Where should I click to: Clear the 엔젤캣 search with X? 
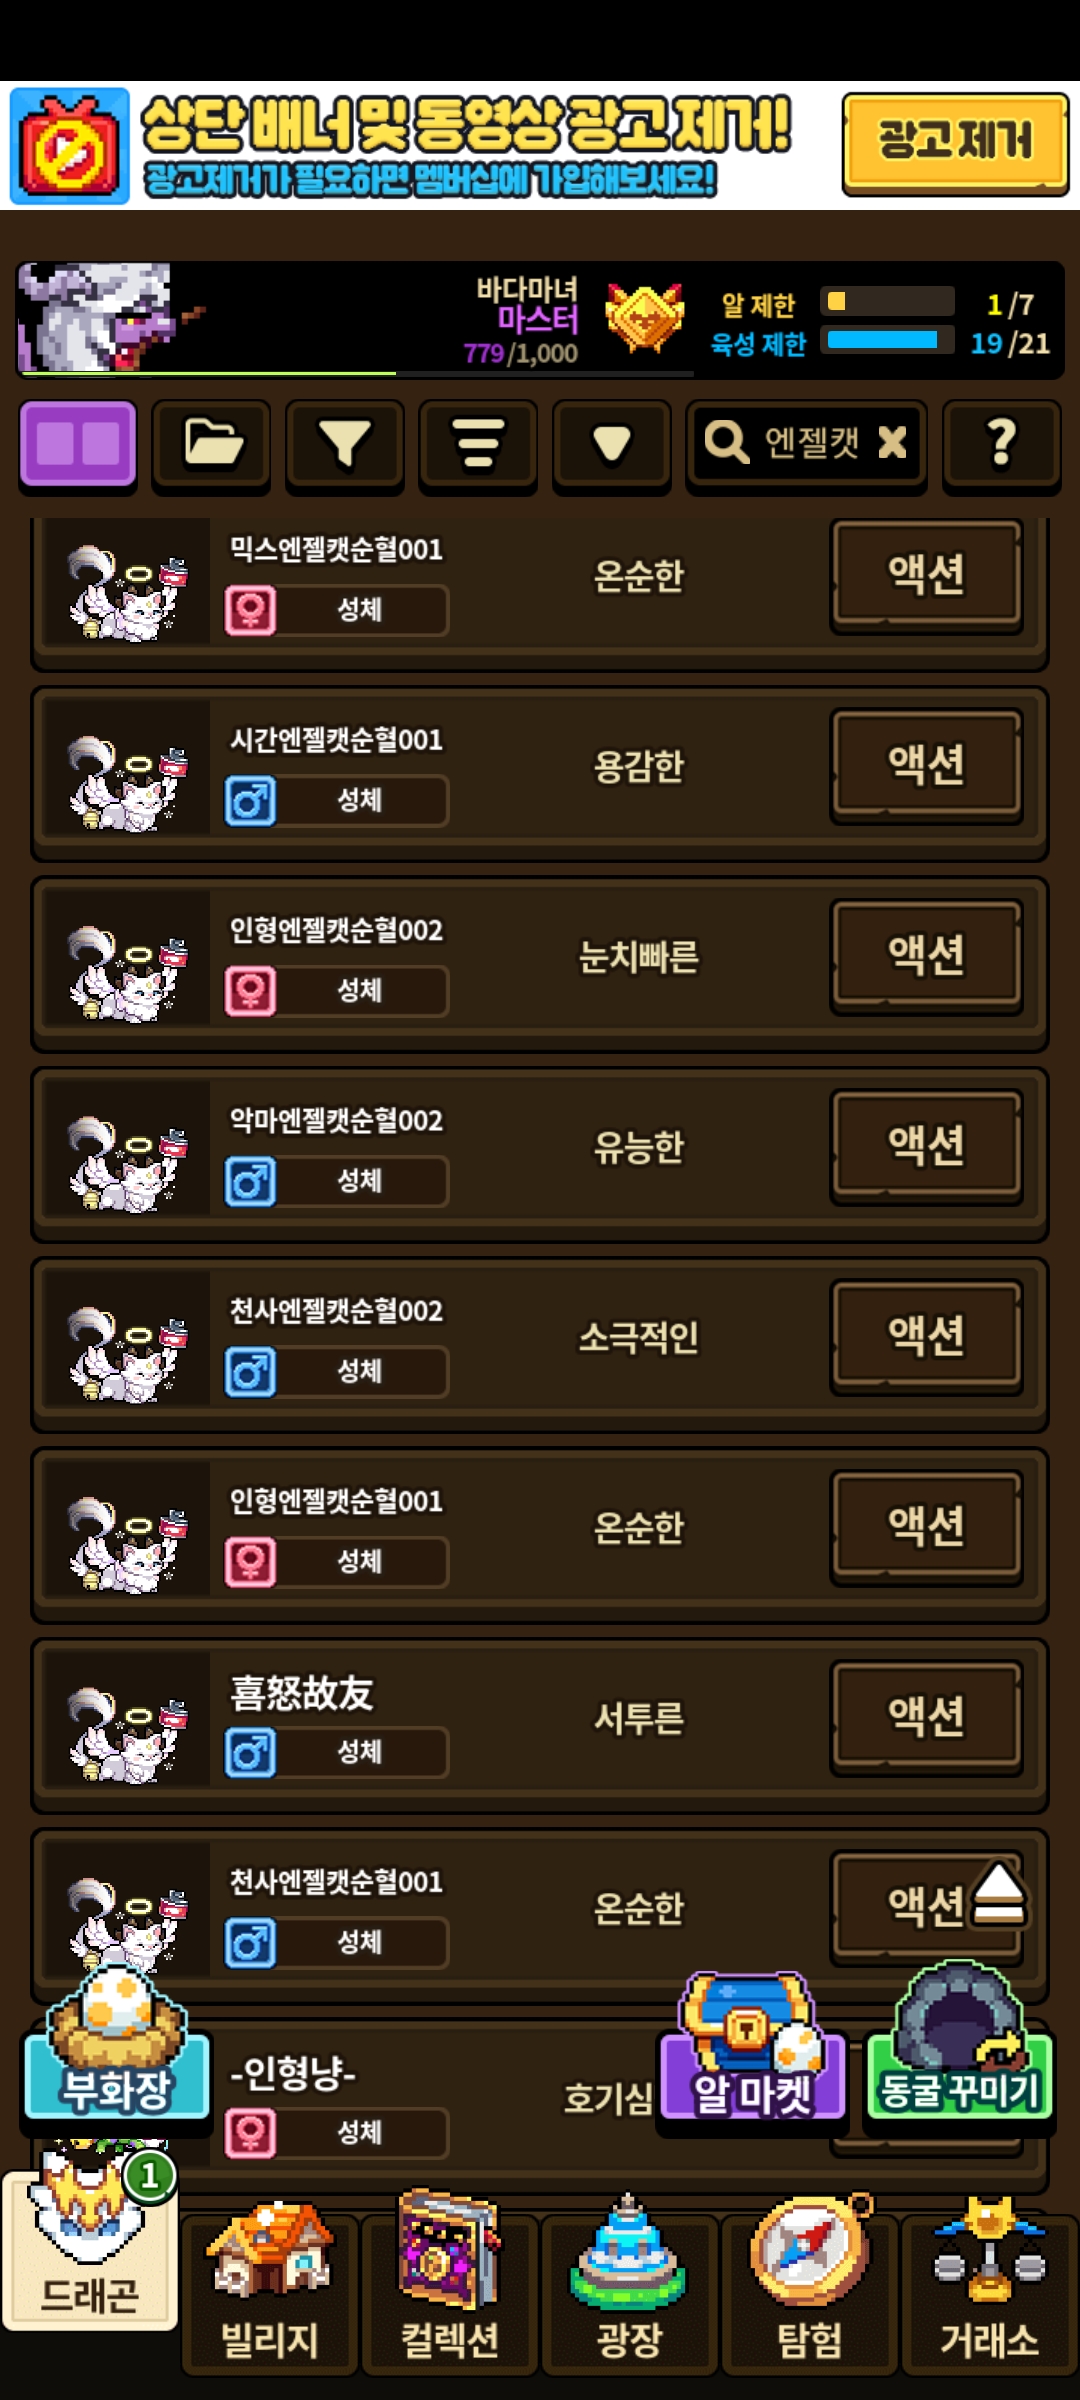point(892,442)
